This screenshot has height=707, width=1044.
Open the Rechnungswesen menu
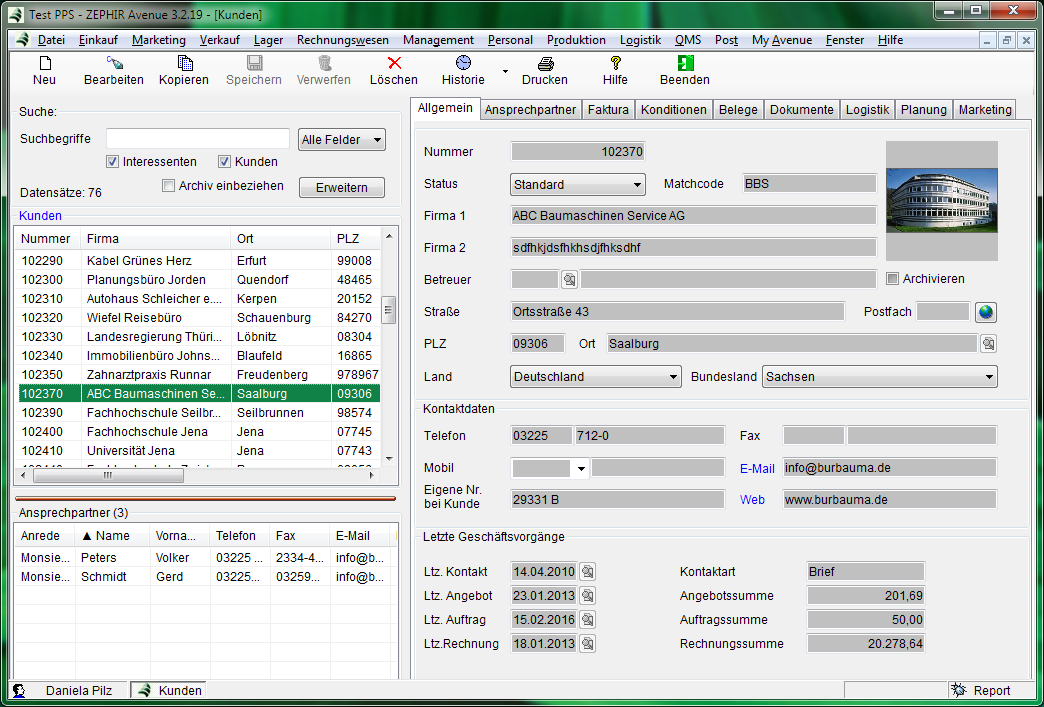pyautogui.click(x=342, y=40)
